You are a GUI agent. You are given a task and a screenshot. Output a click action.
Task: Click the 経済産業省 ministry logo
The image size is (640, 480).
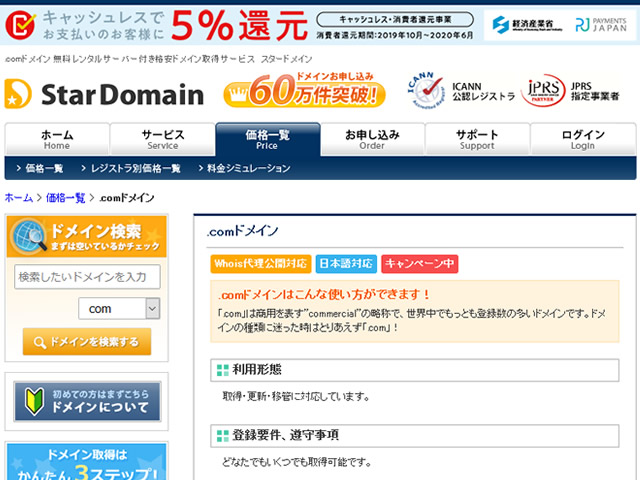click(x=527, y=24)
